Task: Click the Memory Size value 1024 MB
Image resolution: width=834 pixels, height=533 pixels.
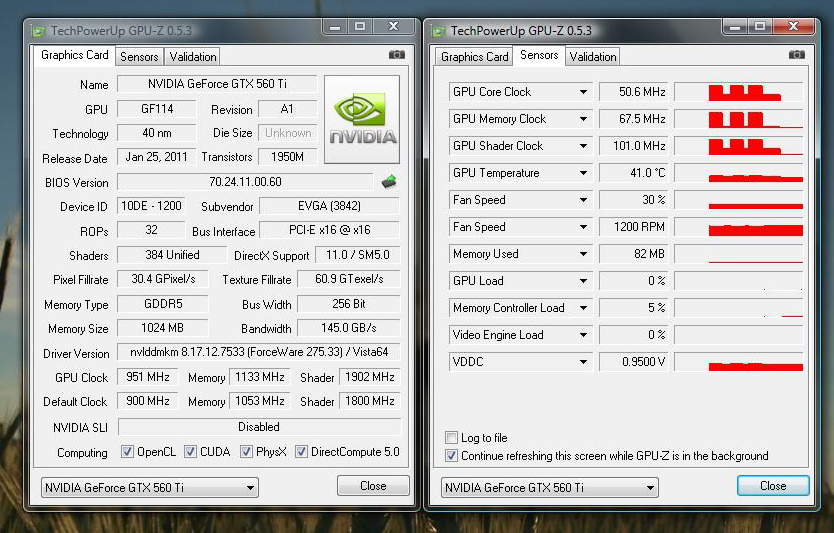Action: click(x=162, y=328)
